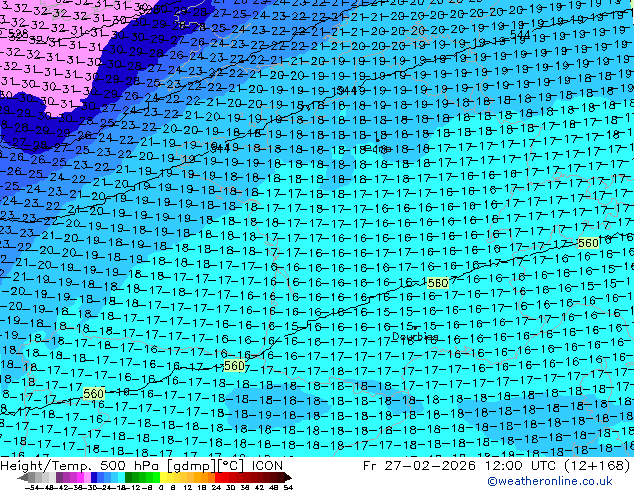Click the 544 contour label near top-right corner
This screenshot has height=490, width=634.
coord(520,34)
